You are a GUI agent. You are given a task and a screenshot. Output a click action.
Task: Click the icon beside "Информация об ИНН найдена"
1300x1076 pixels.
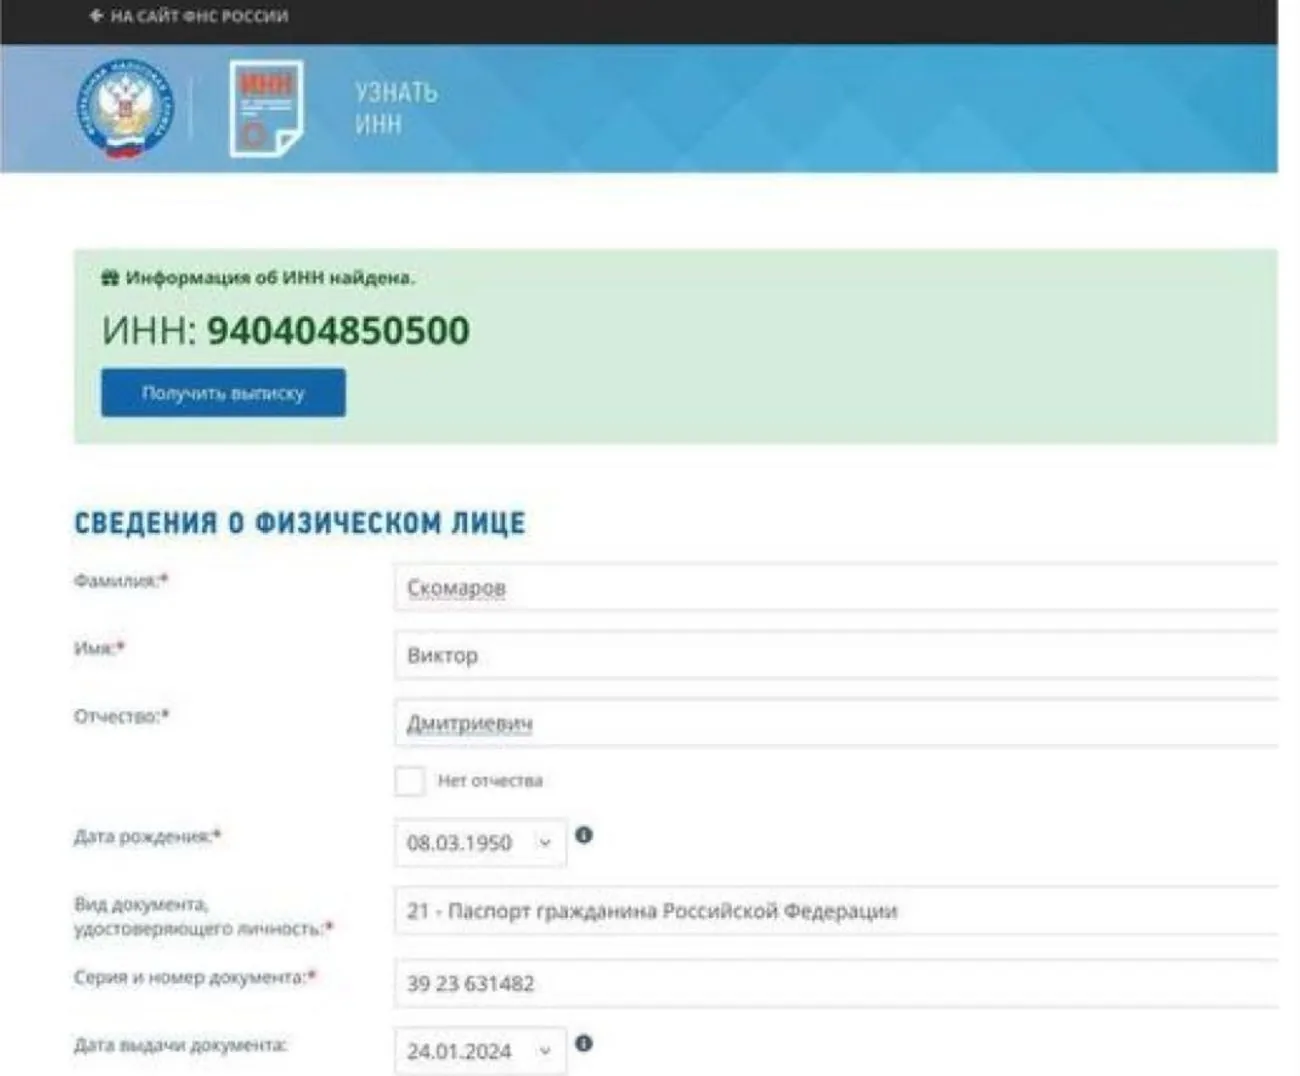[110, 278]
